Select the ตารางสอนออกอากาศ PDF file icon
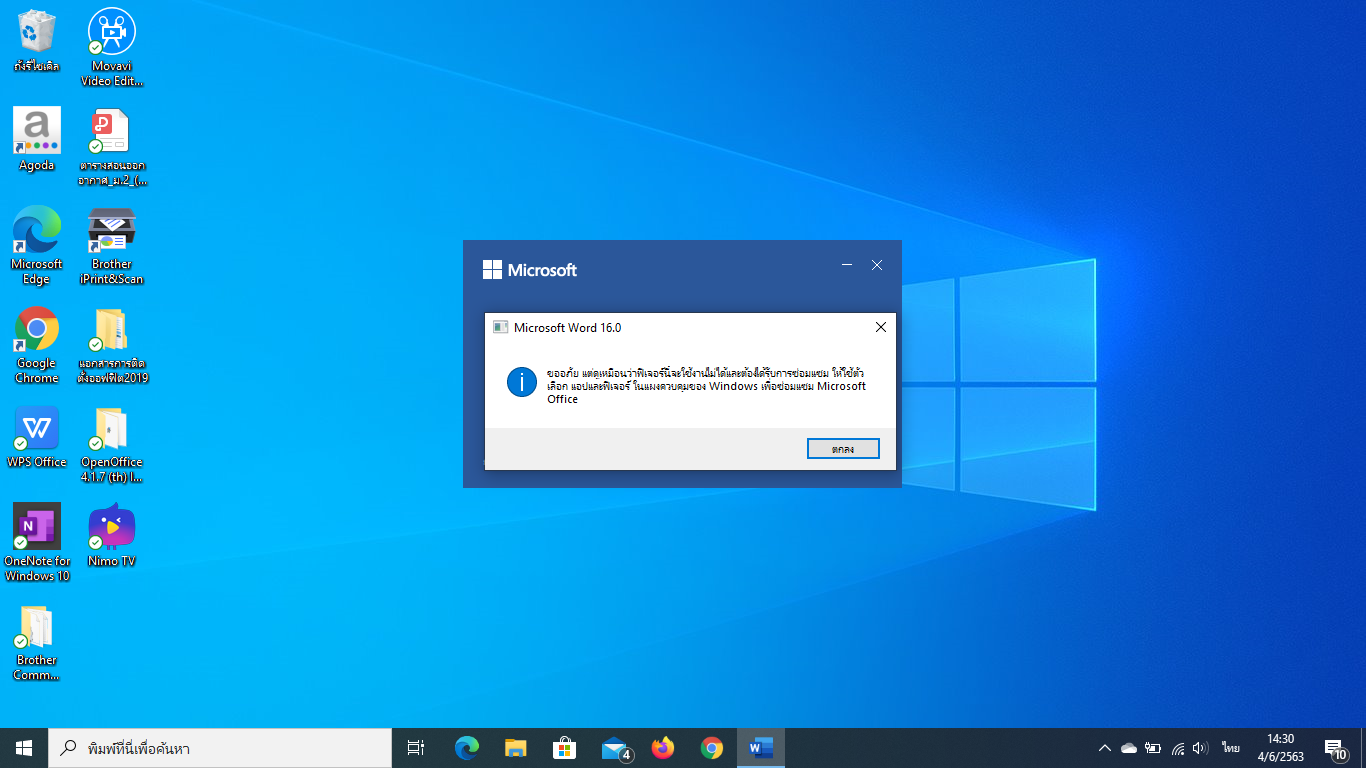Image resolution: width=1366 pixels, height=768 pixels. click(112, 147)
